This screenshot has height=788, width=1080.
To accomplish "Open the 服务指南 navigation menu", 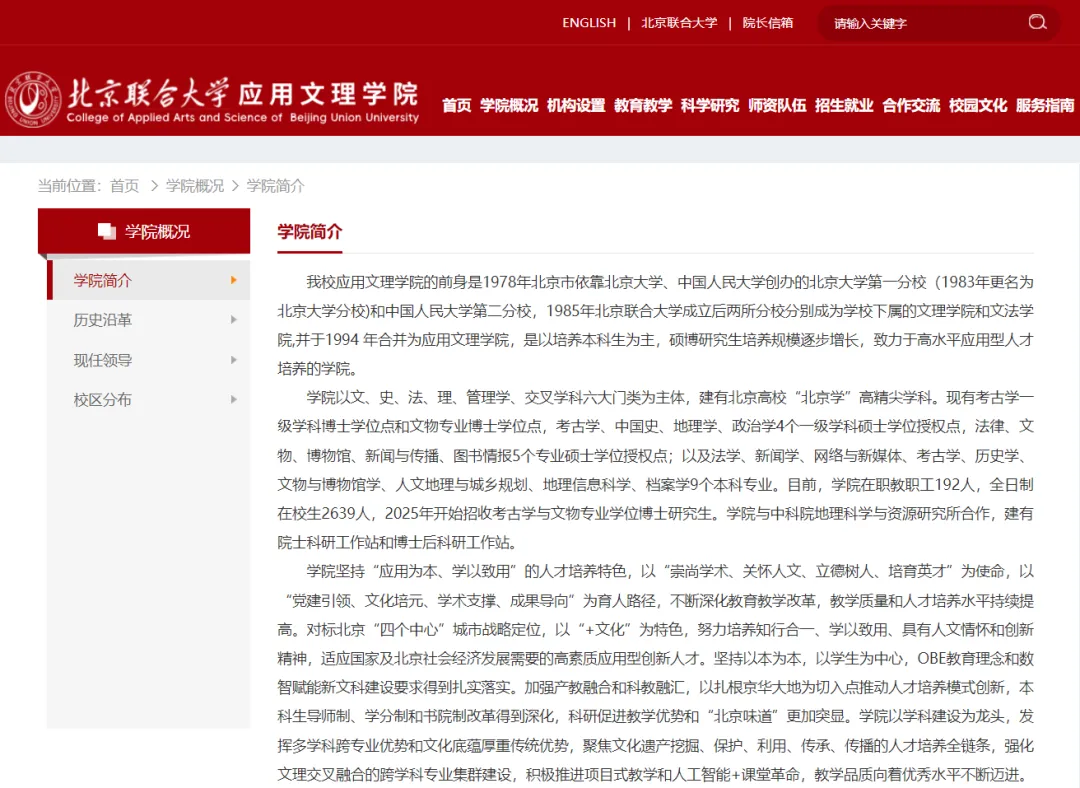I will (x=1045, y=105).
